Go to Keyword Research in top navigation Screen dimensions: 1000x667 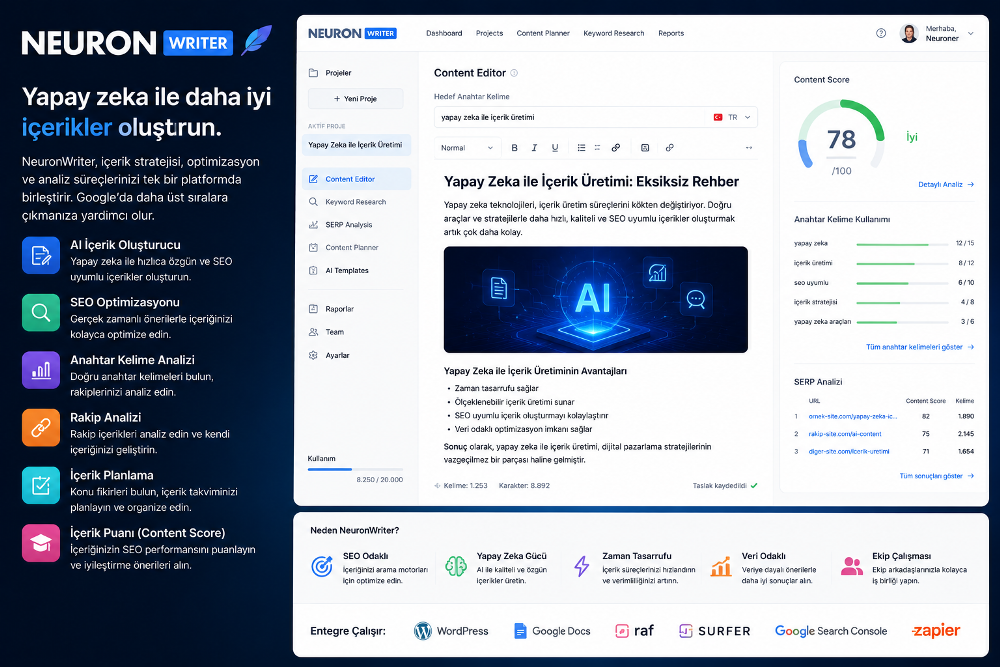614,33
